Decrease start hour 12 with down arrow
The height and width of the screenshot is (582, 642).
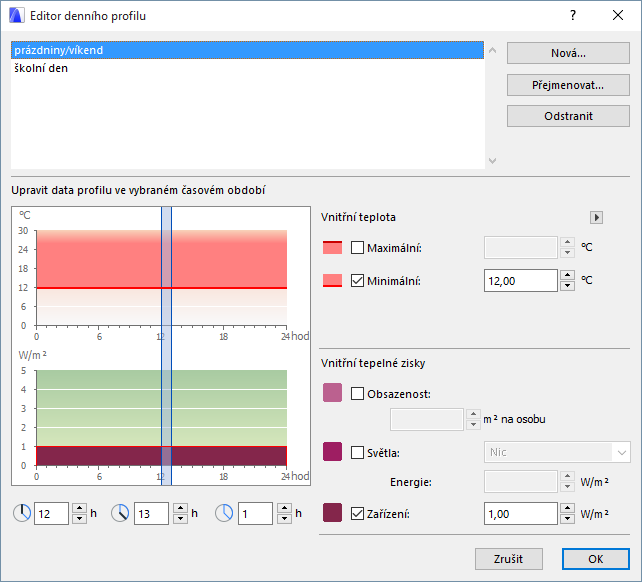click(x=79, y=519)
